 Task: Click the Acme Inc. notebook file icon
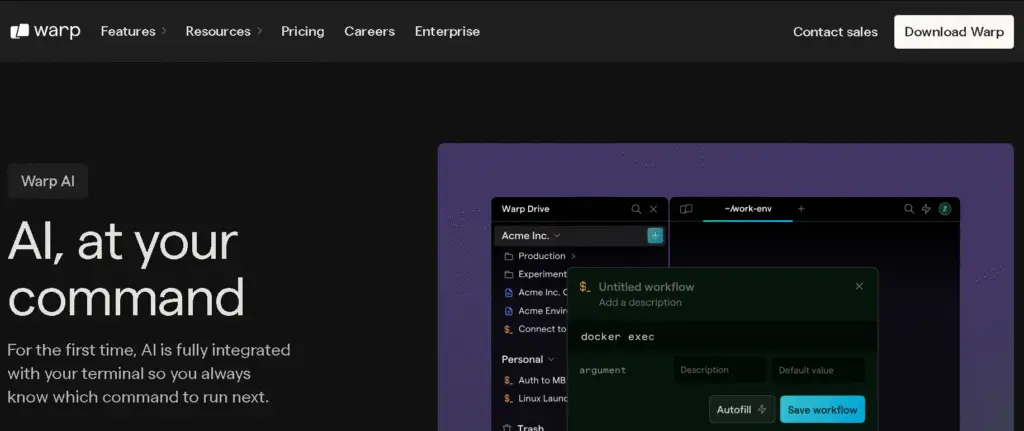tap(509, 293)
